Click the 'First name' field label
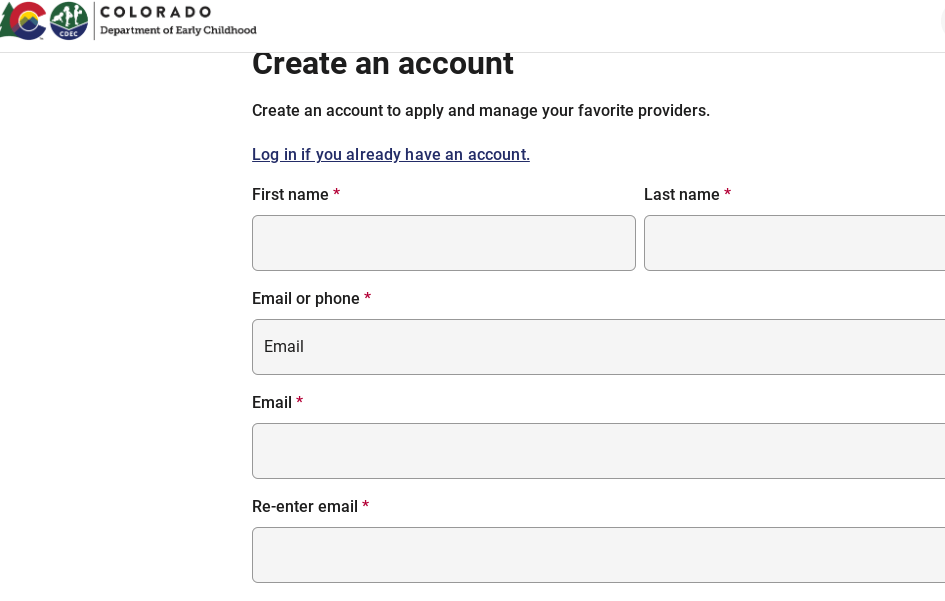Screen dimensions: 945x601 point(290,195)
